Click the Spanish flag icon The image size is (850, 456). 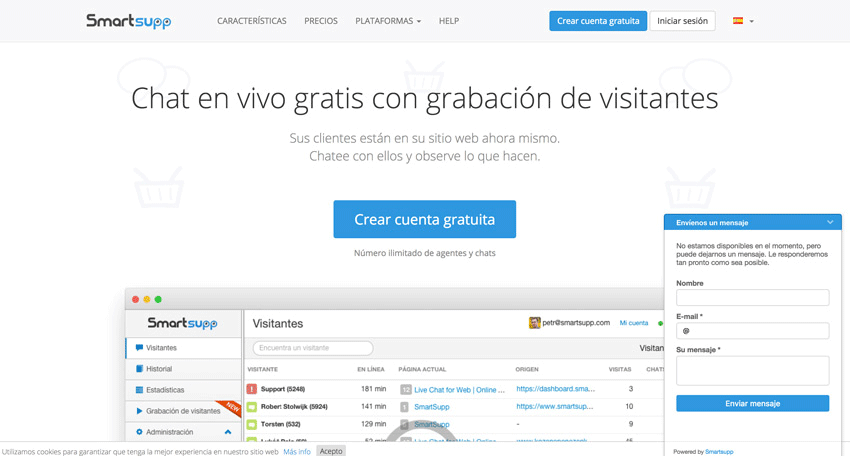coord(738,21)
